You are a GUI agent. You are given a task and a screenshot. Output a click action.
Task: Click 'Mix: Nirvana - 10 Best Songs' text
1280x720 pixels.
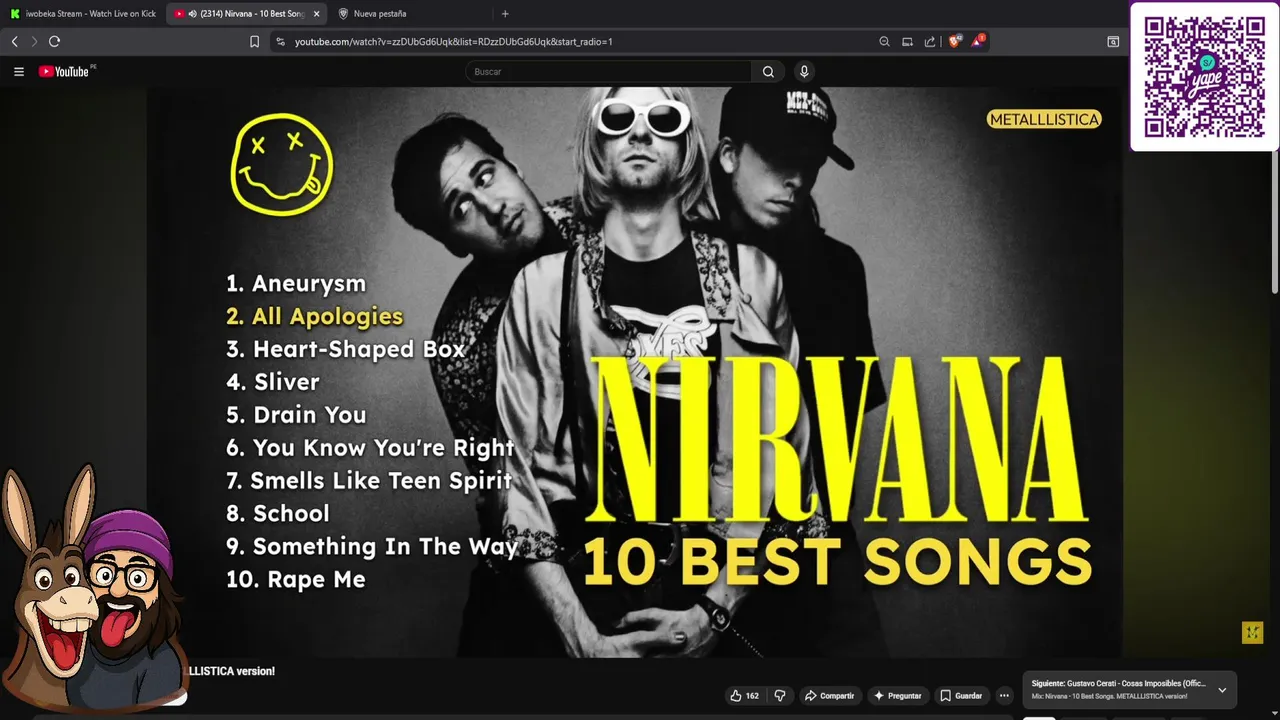pos(1110,696)
